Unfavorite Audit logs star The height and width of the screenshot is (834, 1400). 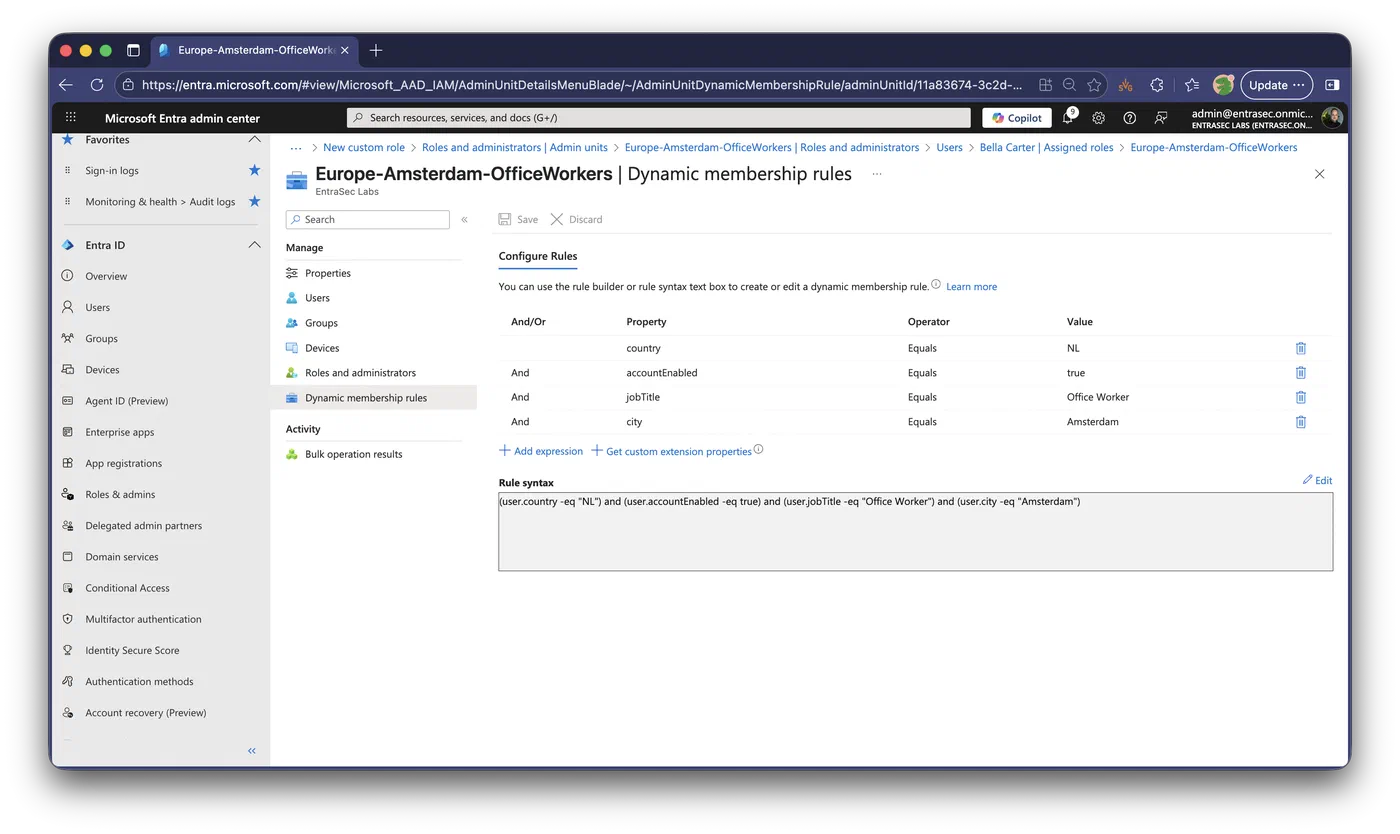click(x=254, y=202)
